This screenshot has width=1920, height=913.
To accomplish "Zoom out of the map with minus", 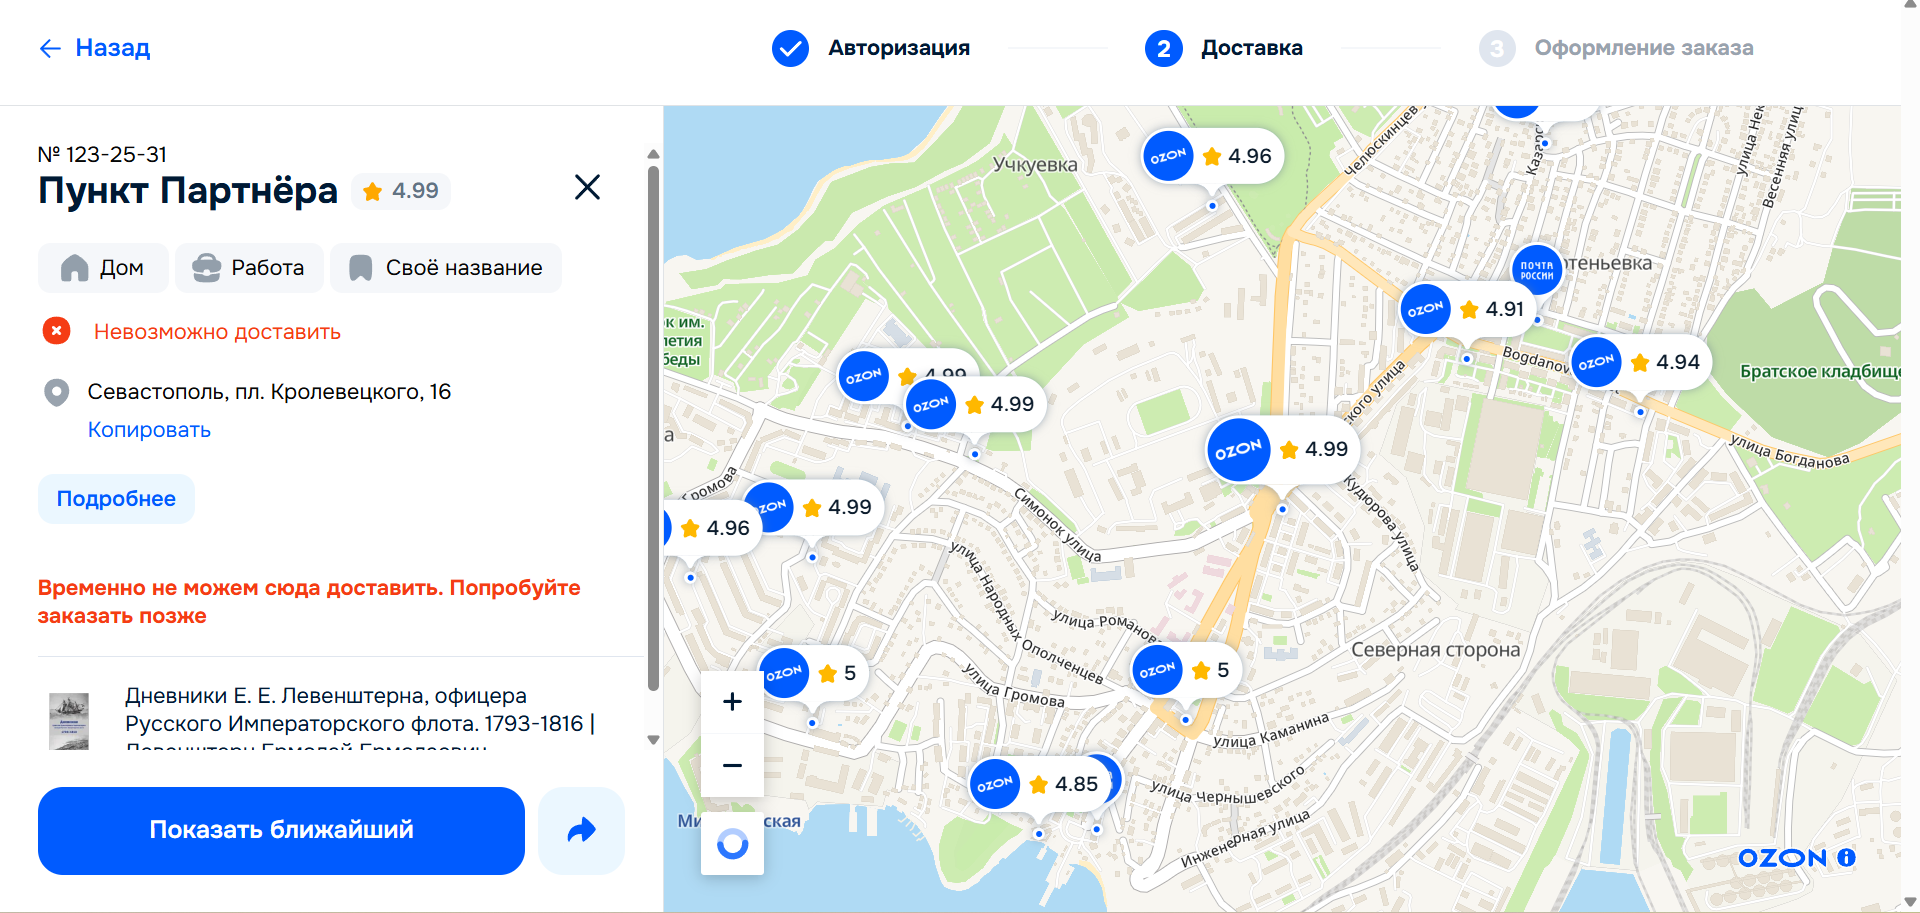I will (732, 766).
